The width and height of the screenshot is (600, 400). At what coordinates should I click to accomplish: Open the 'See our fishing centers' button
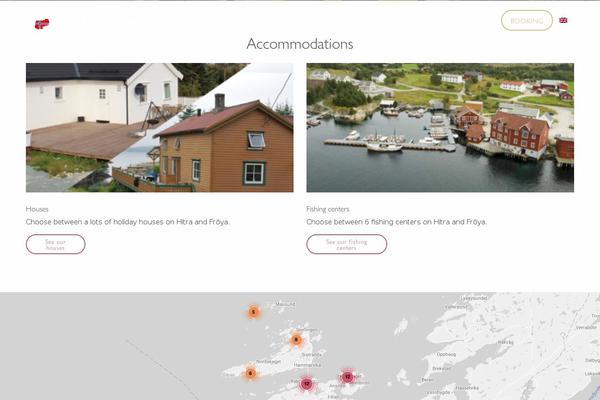point(346,244)
